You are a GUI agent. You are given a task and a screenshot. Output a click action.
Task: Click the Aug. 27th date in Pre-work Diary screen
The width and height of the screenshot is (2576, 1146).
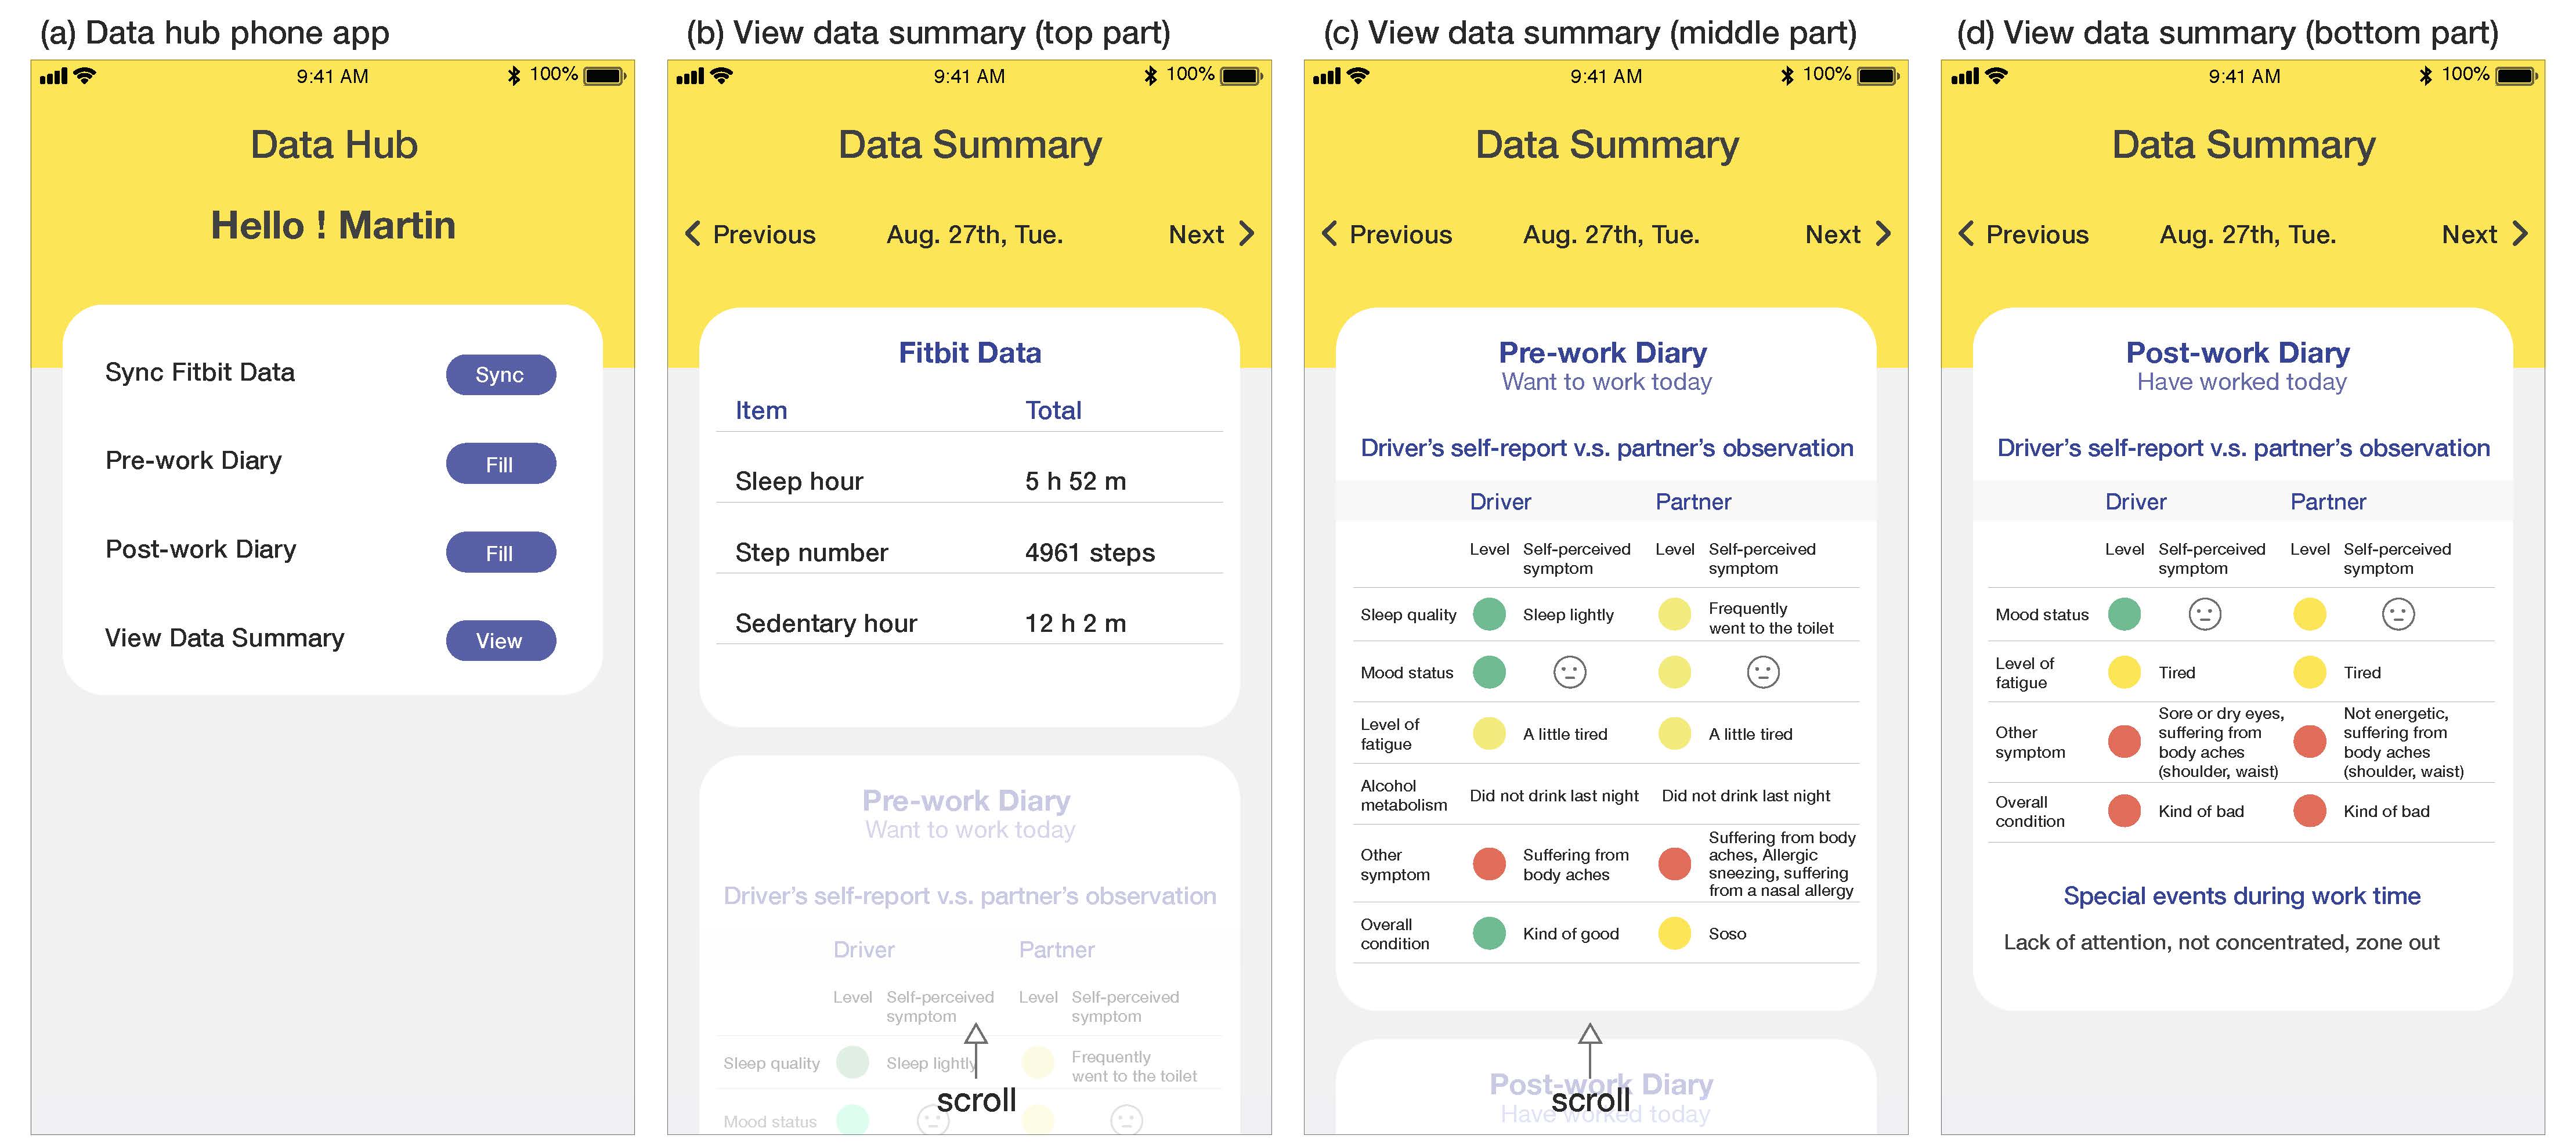[x=1611, y=235]
